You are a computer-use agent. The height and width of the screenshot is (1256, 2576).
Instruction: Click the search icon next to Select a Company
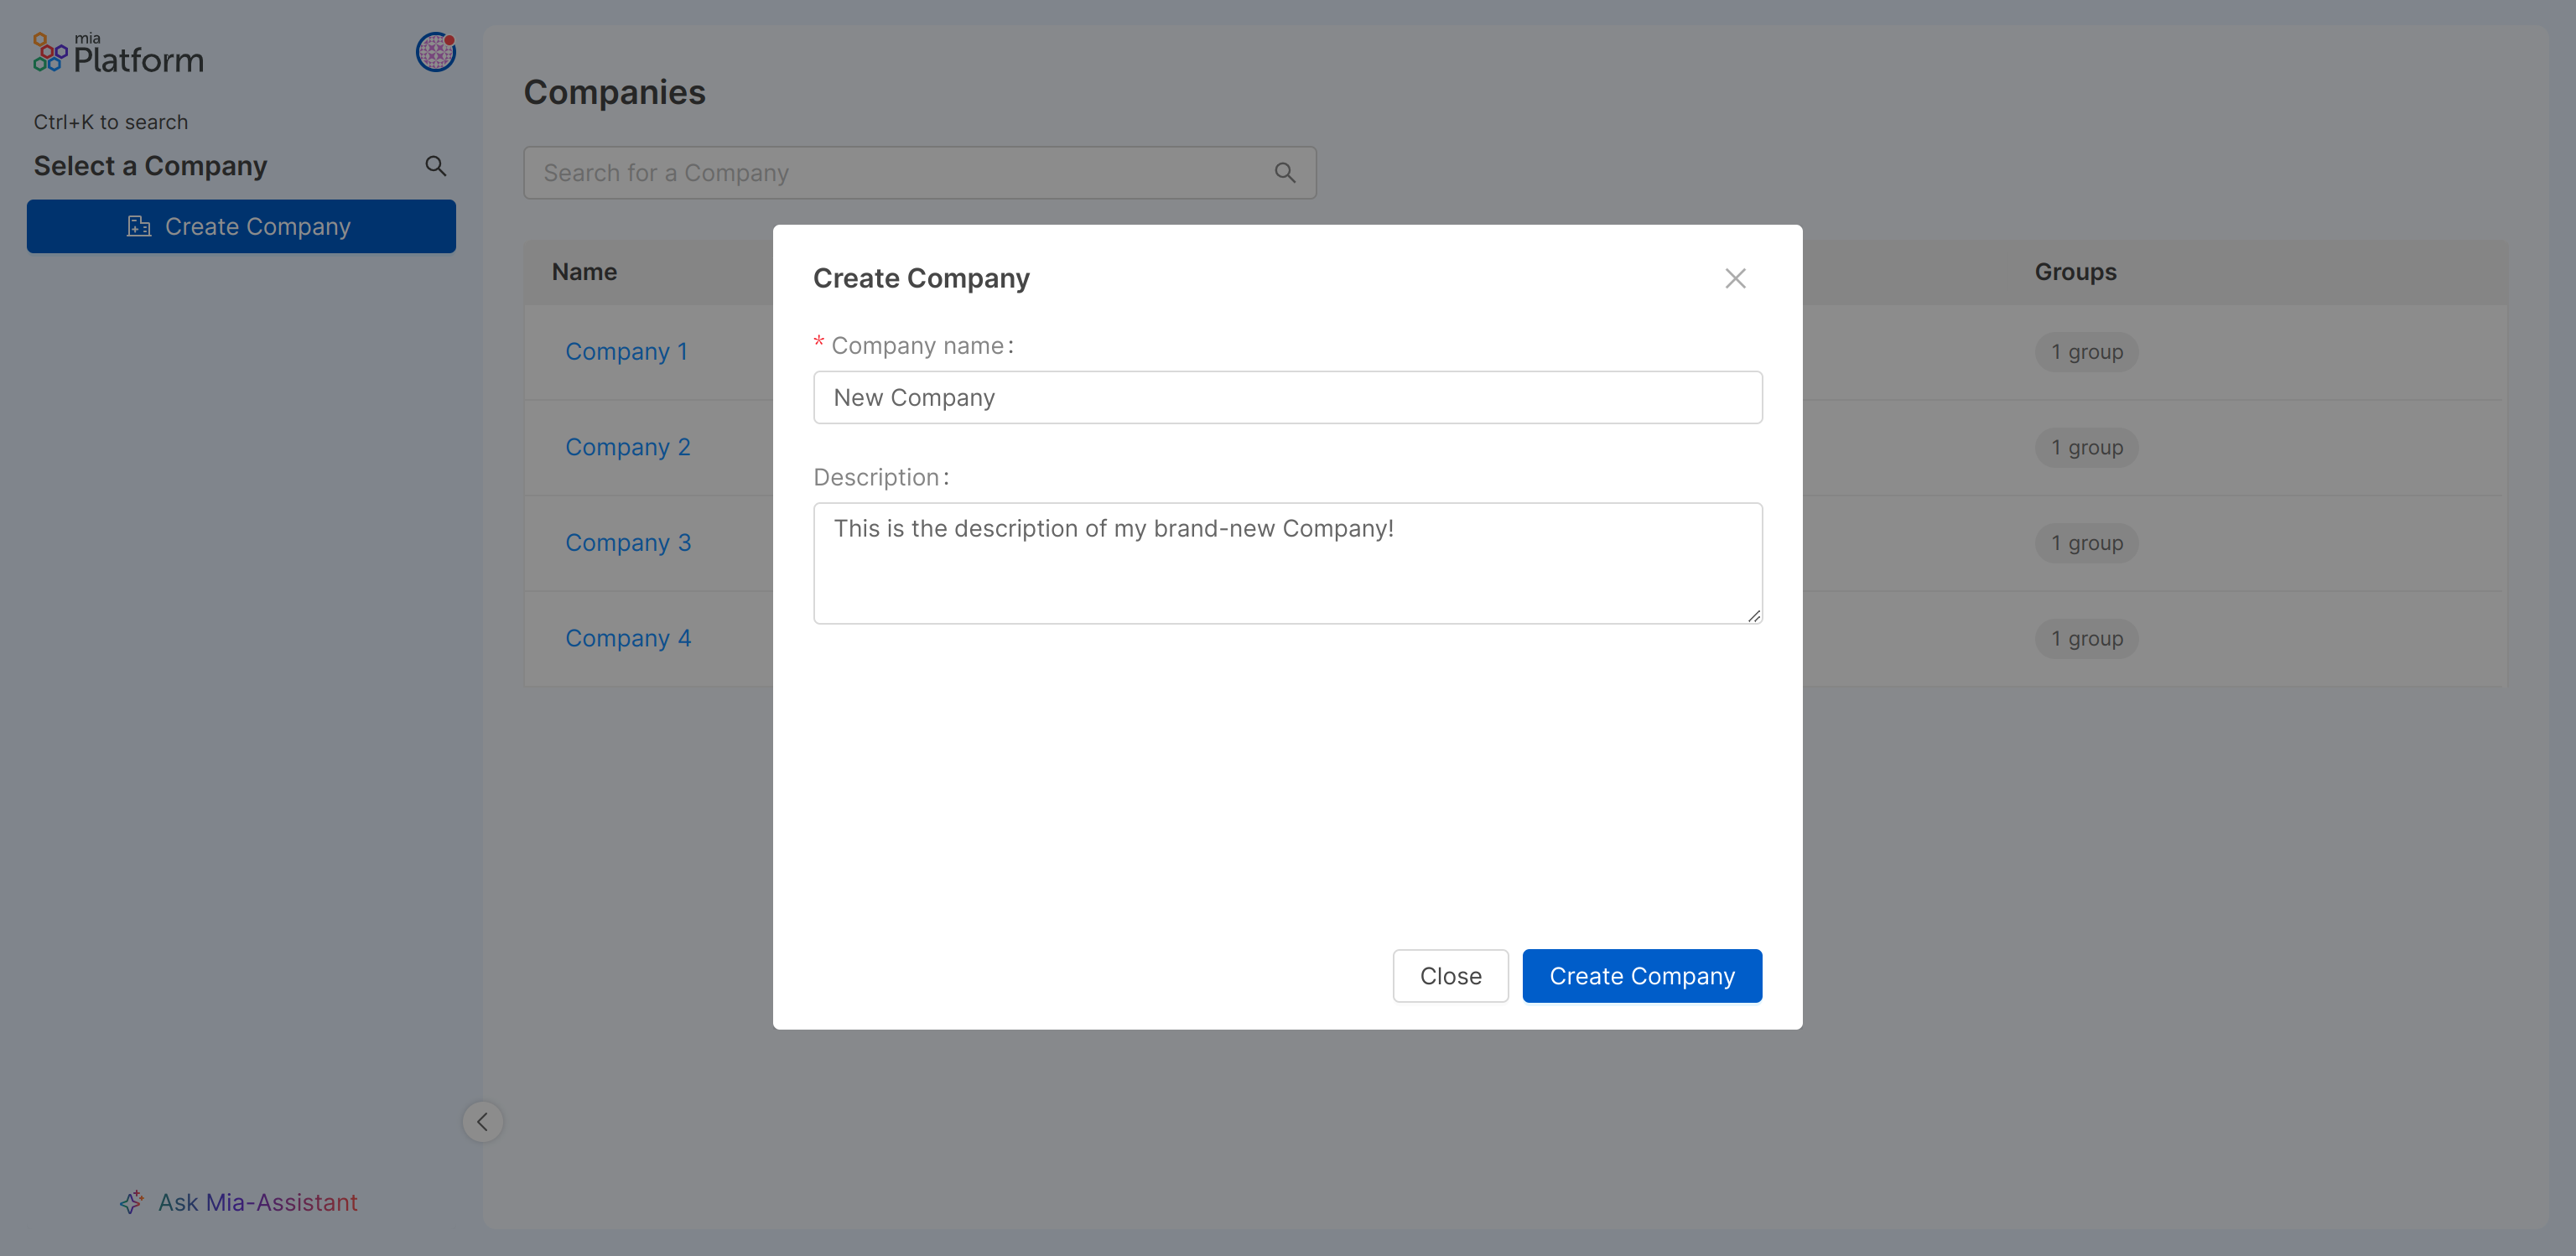[x=435, y=165]
